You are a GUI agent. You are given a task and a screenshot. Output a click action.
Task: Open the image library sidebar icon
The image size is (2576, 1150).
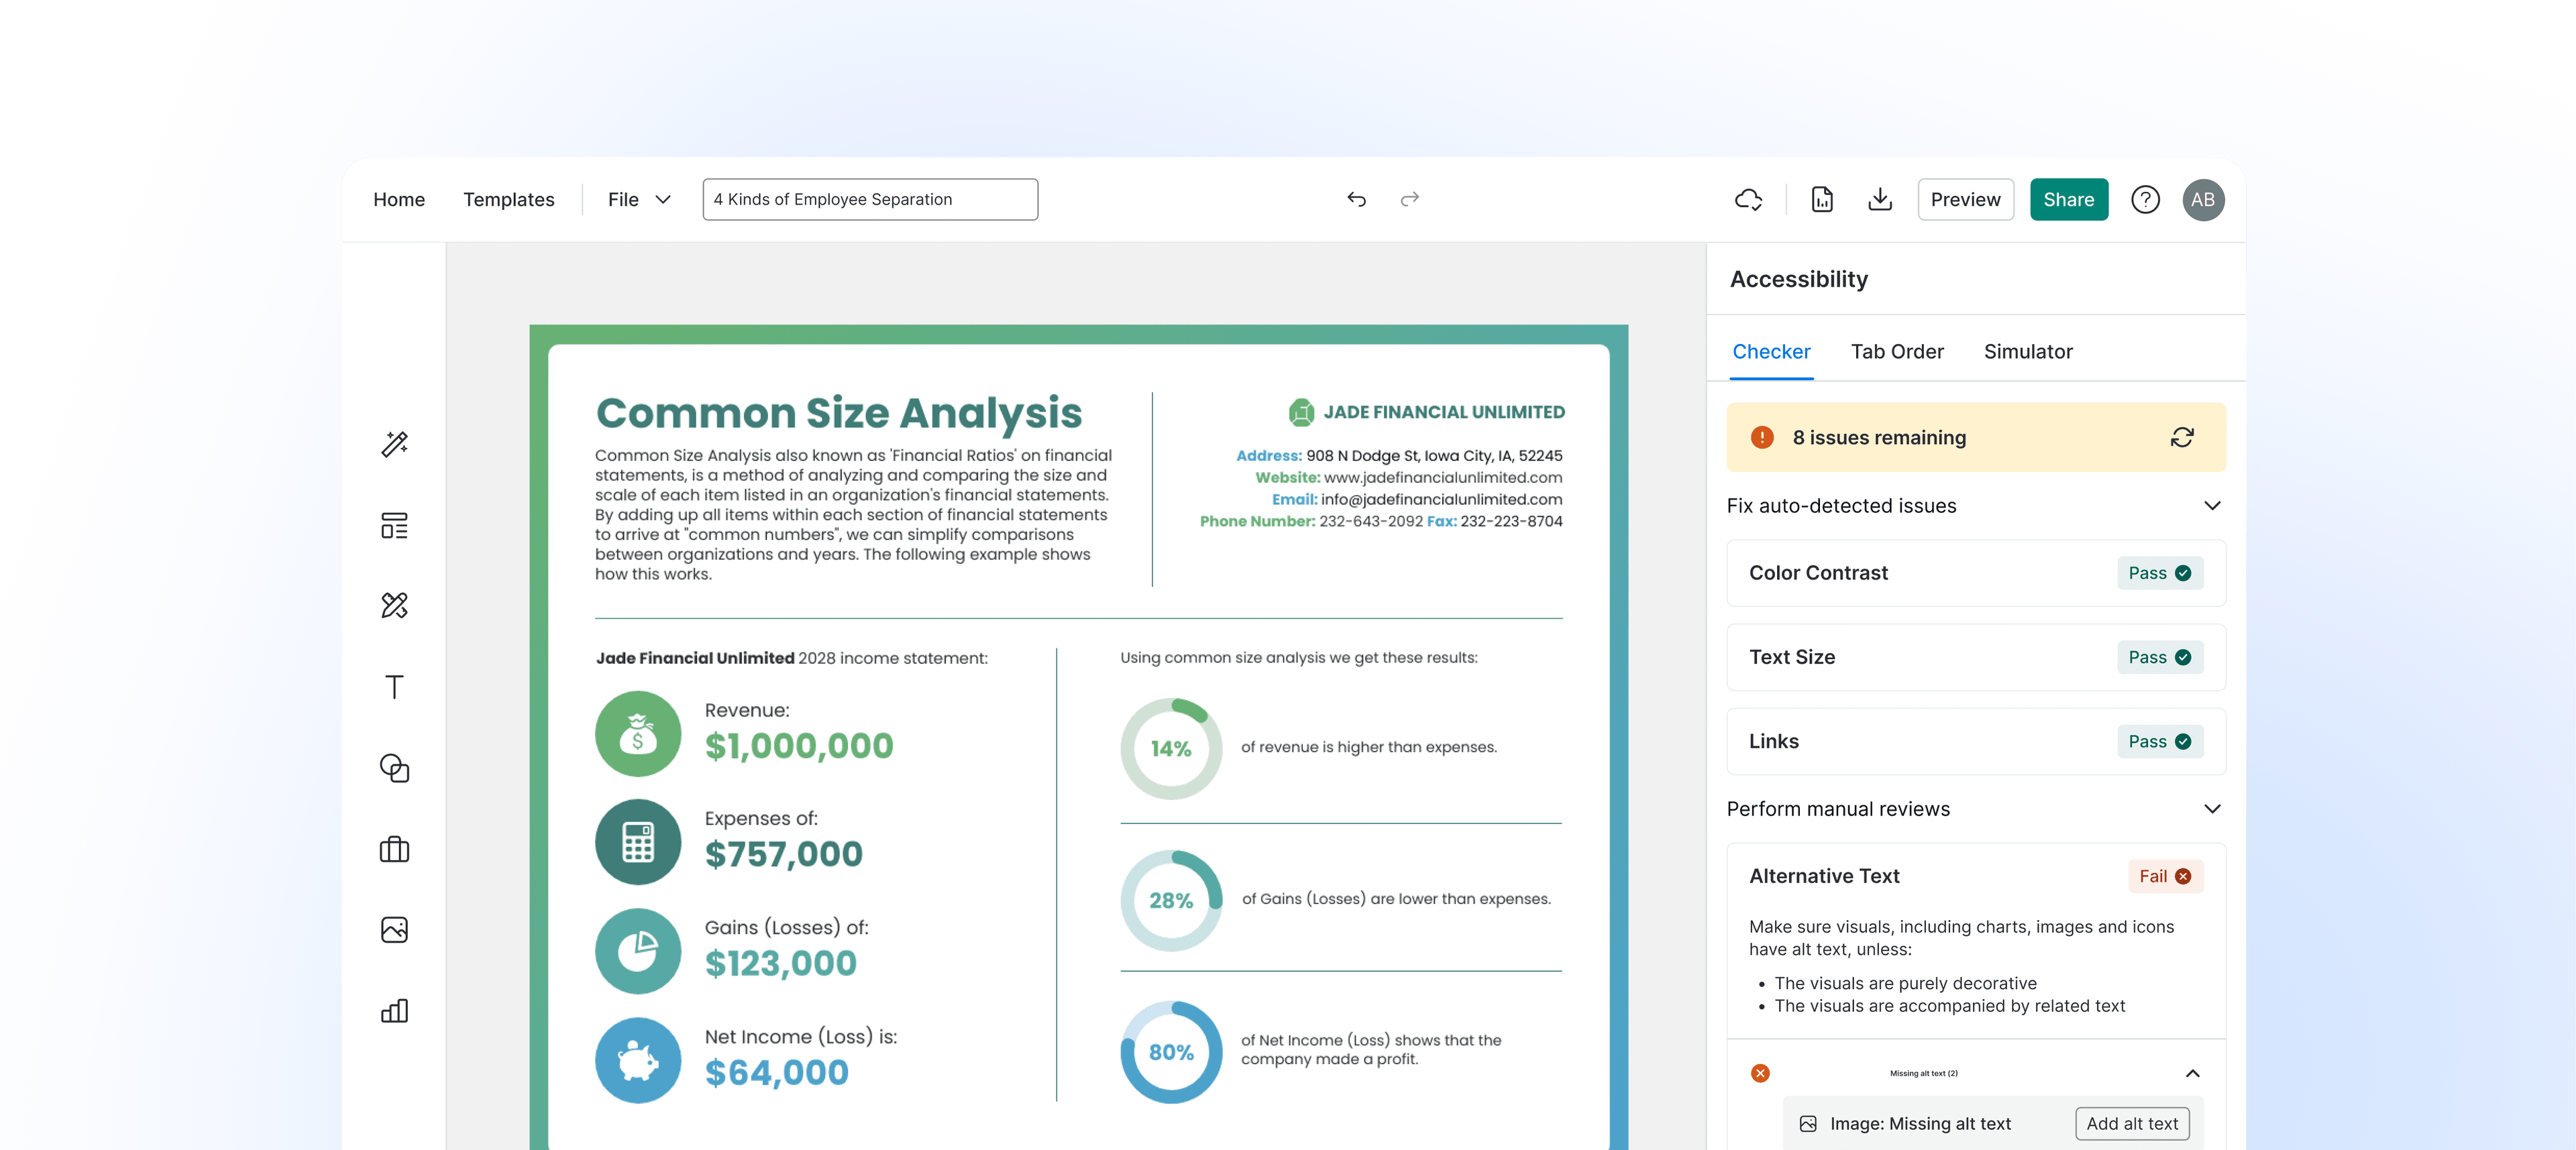coord(394,930)
